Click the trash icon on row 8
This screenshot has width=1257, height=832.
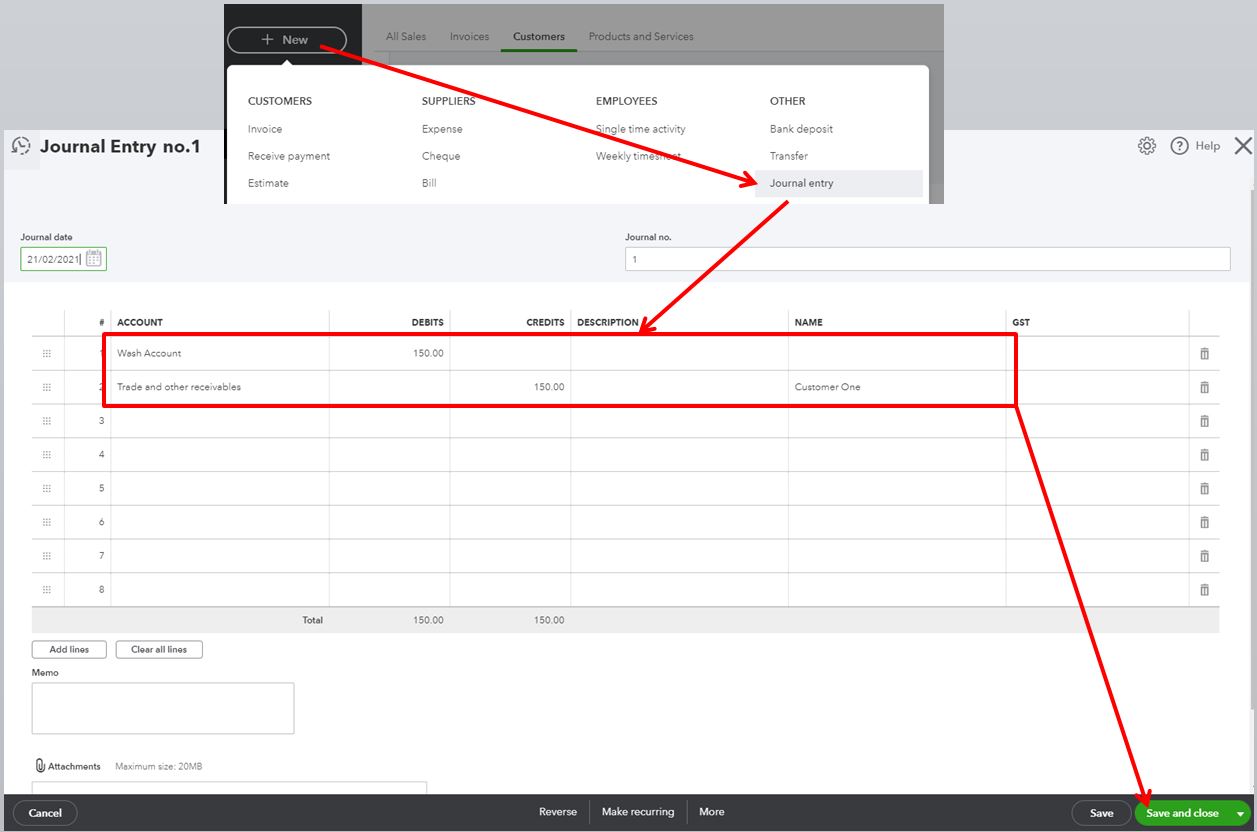pyautogui.click(x=1204, y=590)
